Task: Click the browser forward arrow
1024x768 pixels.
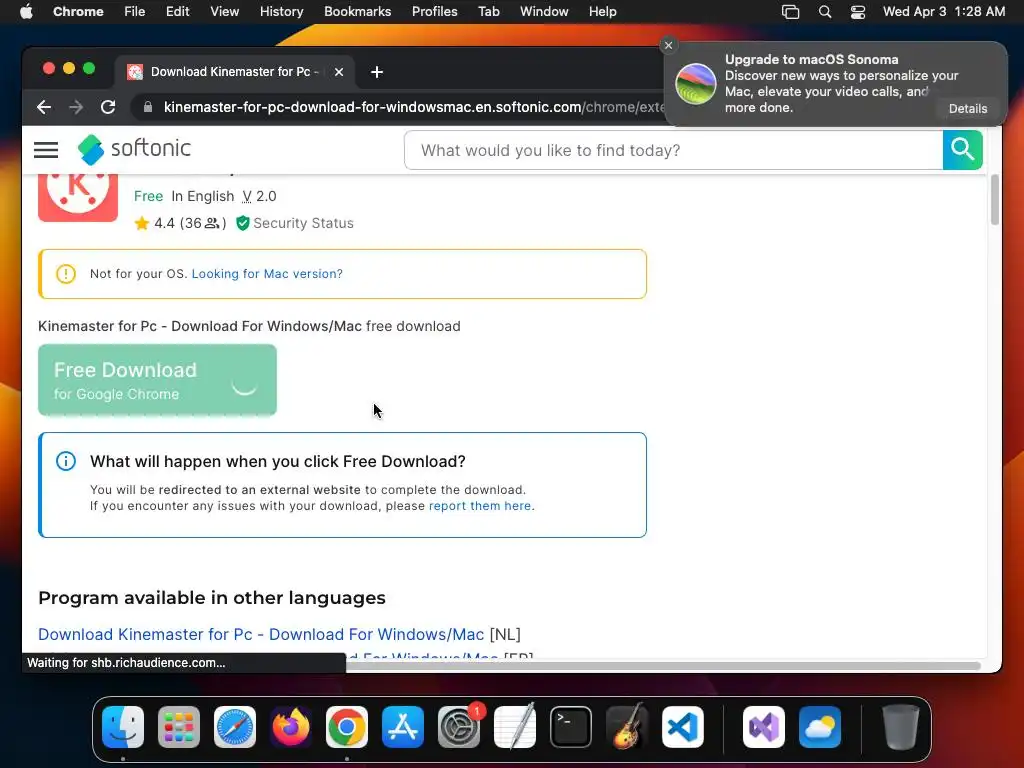Action: (x=76, y=107)
